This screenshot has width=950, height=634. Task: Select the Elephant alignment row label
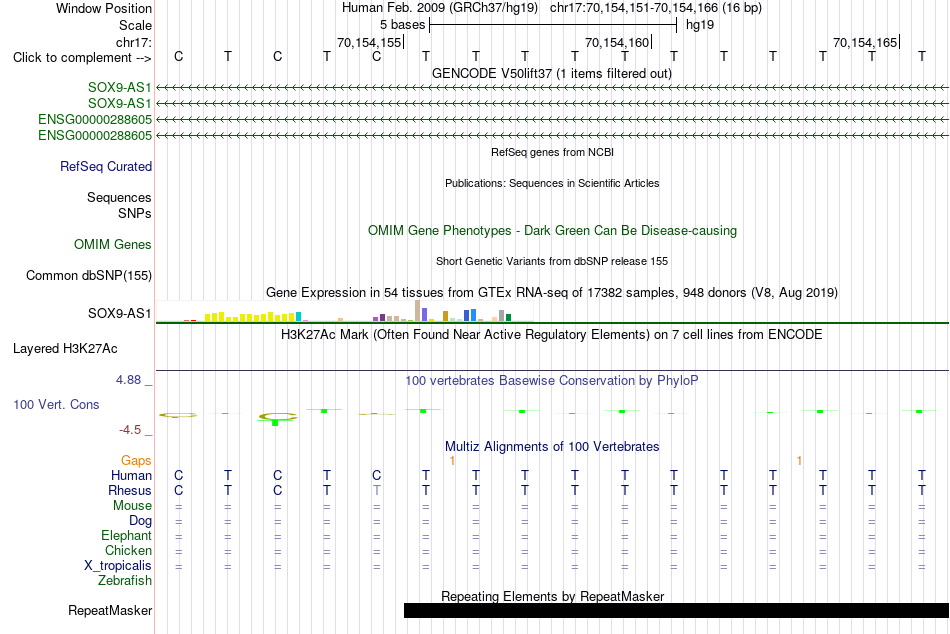(x=127, y=535)
